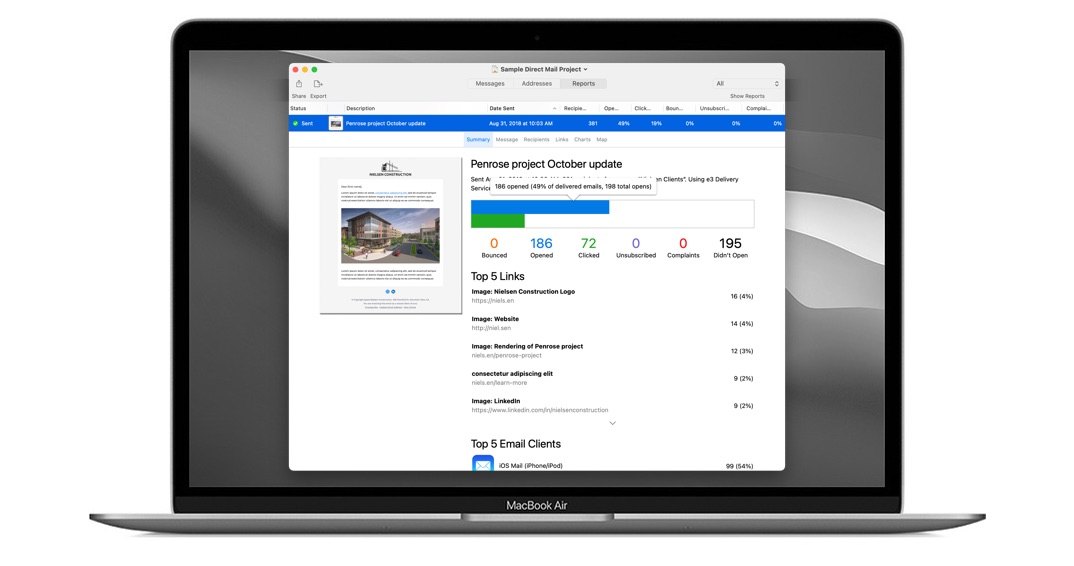The image size is (1074, 566).
Task: Click the 0 Complaints statistic
Action: 683,247
